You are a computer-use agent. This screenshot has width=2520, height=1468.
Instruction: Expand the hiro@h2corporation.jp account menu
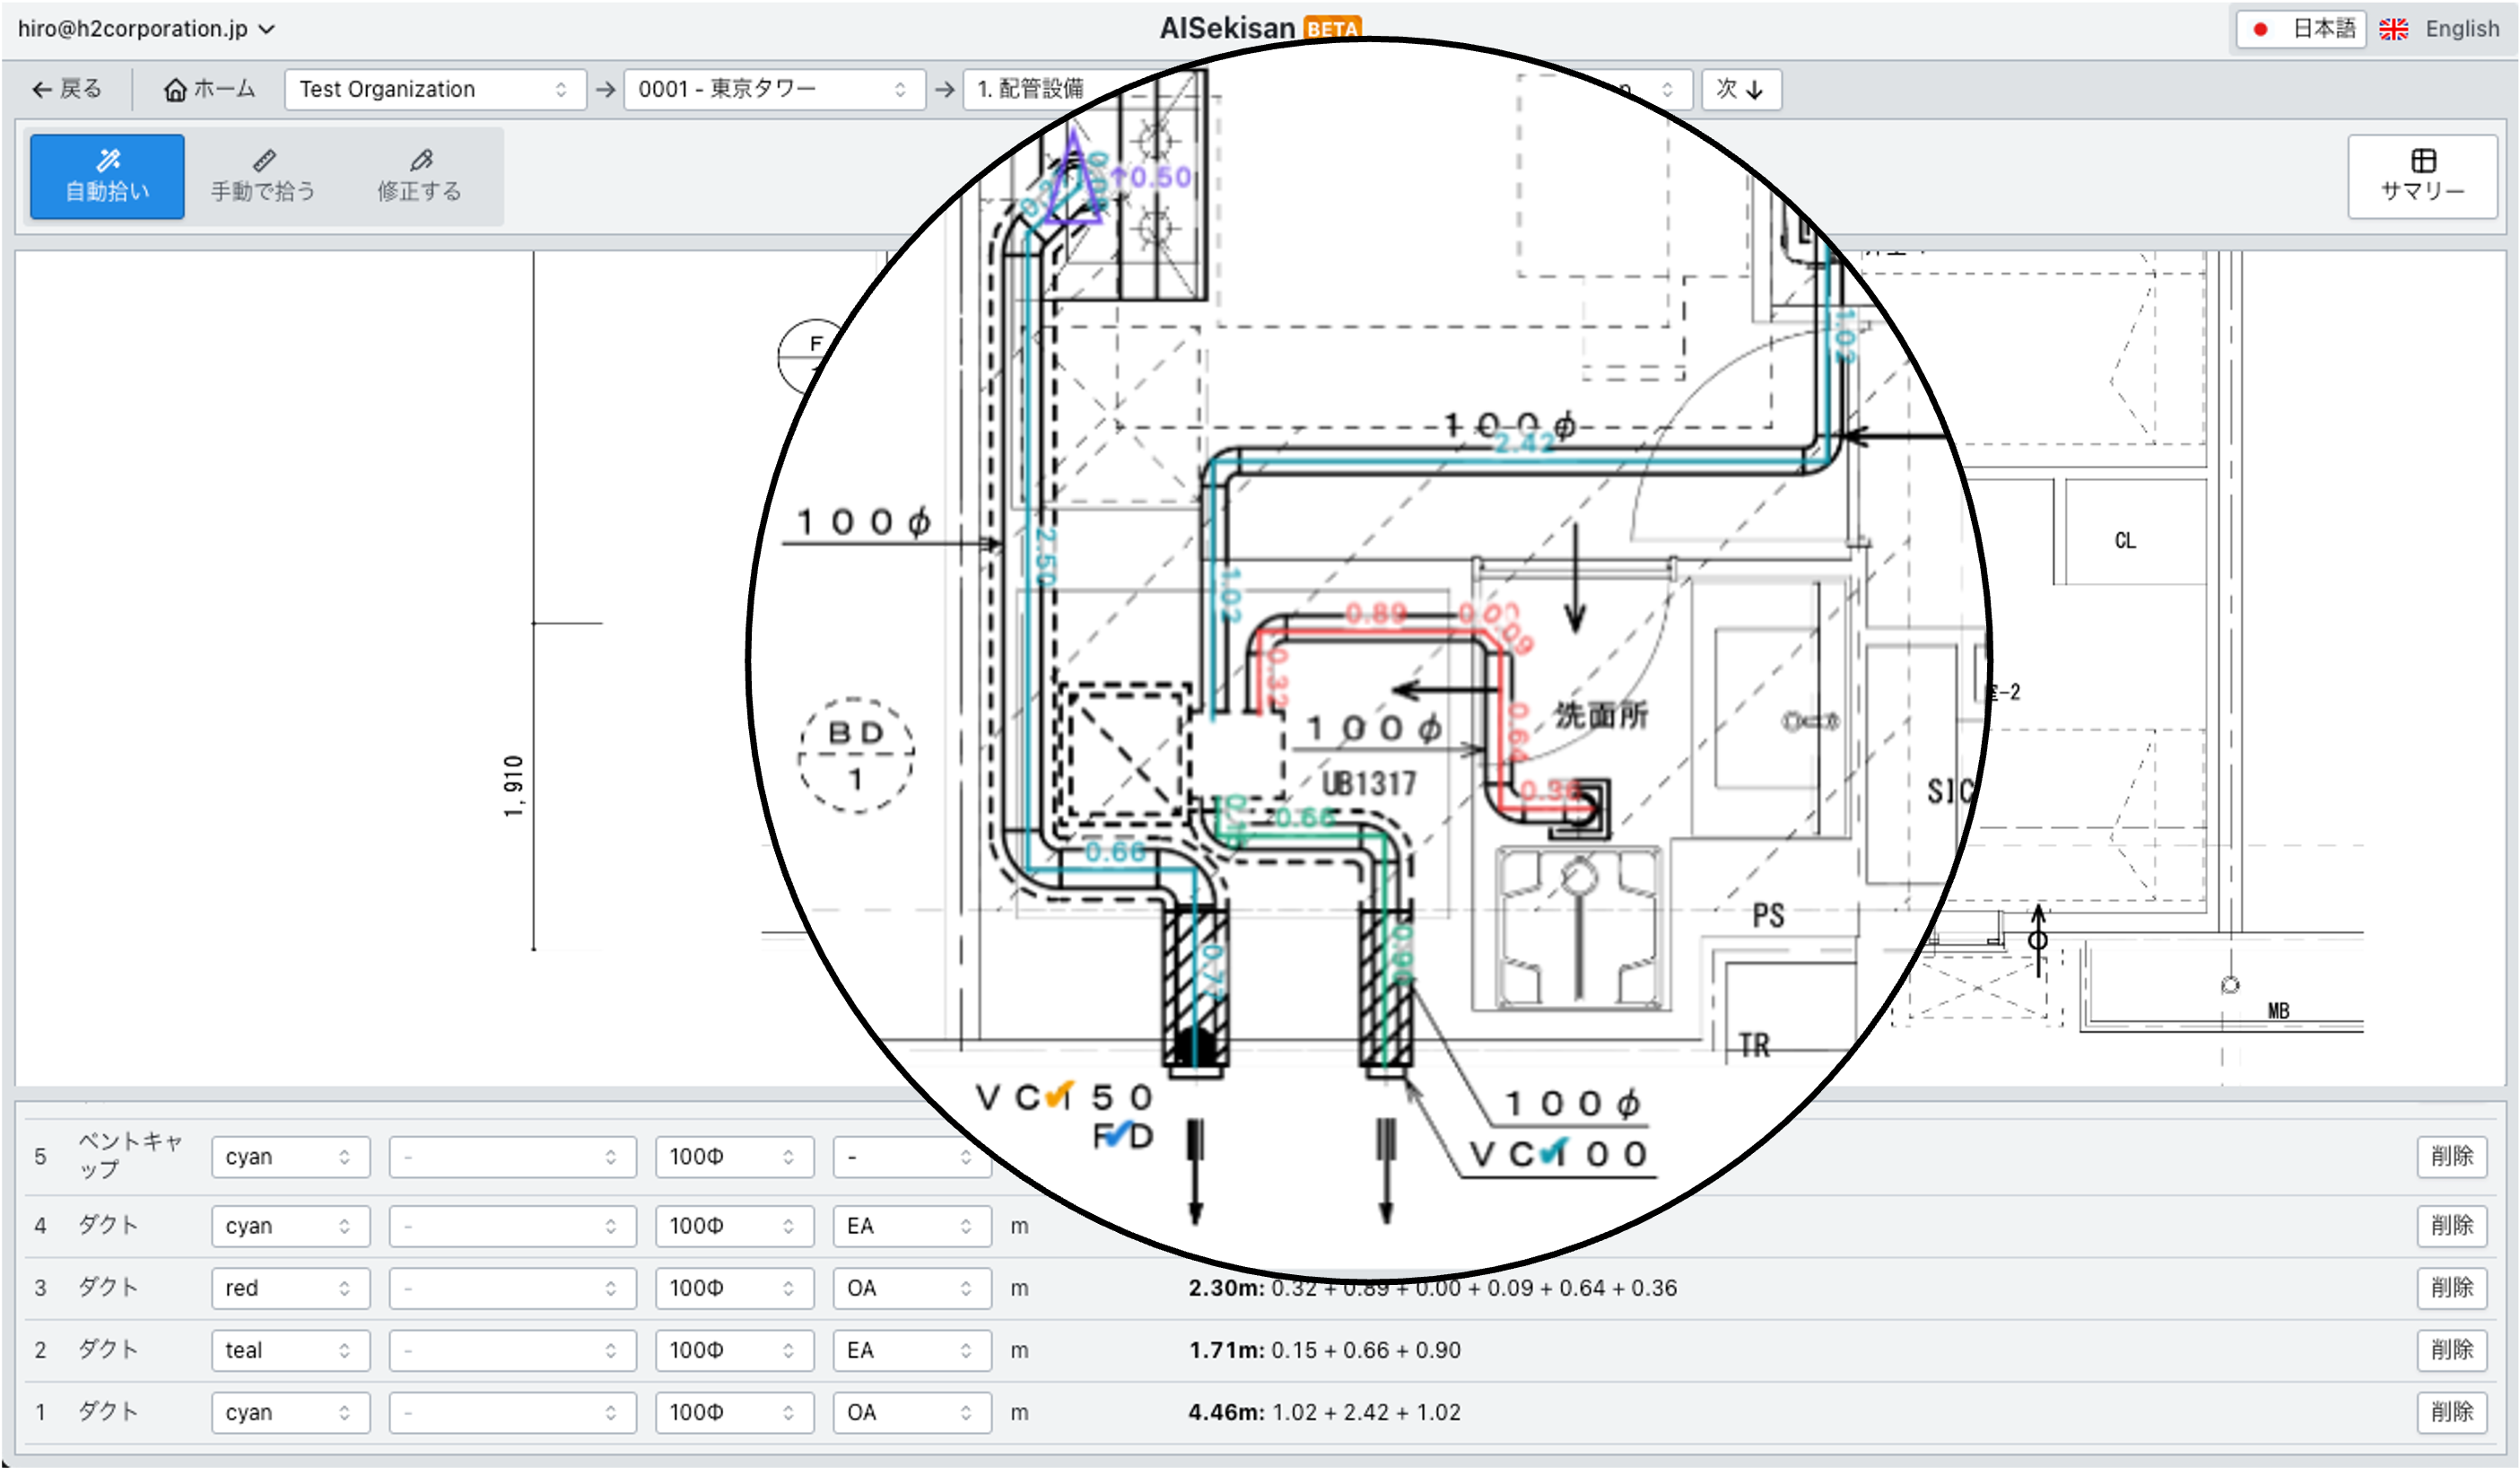click(146, 29)
